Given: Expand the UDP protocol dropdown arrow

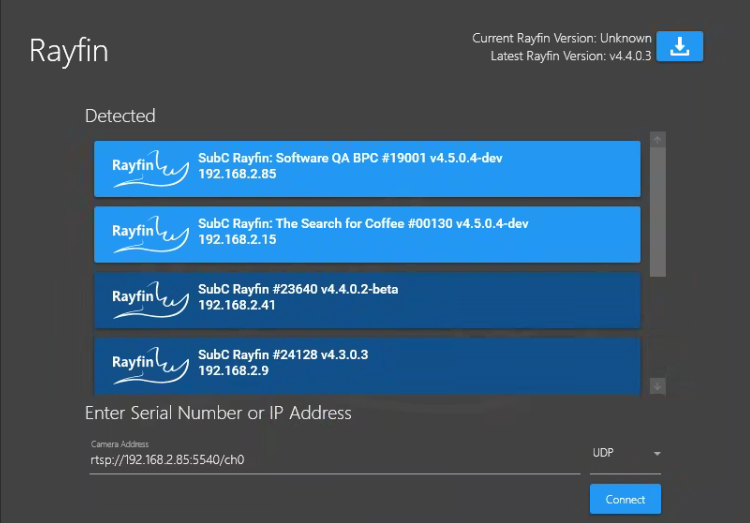Looking at the screenshot, I should pyautogui.click(x=657, y=453).
